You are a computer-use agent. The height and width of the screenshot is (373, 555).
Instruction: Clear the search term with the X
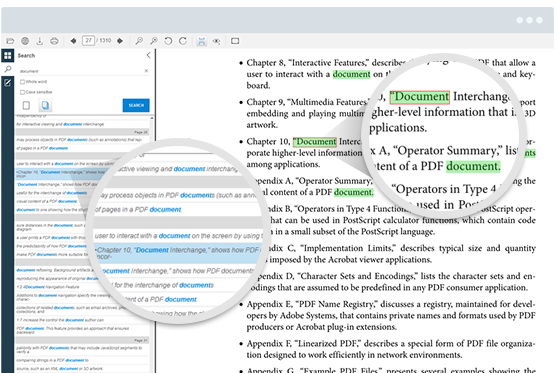point(146,71)
